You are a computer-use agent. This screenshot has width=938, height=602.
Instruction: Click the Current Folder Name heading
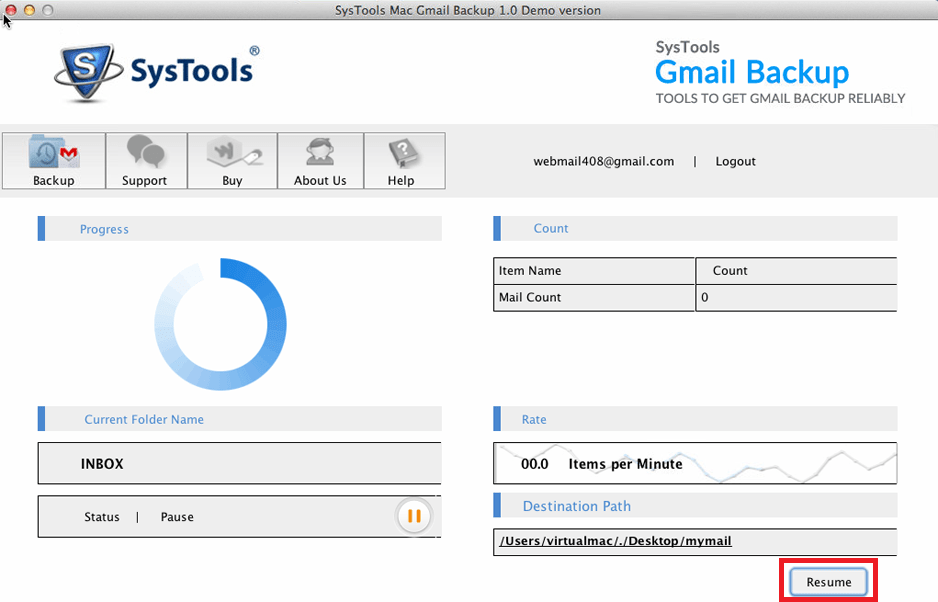(144, 419)
